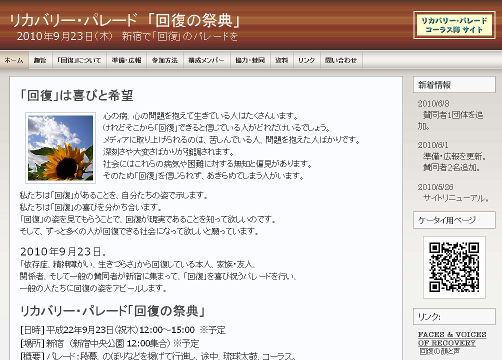Switch to 構成メンバー tab
The height and width of the screenshot is (360, 502).
[207, 60]
